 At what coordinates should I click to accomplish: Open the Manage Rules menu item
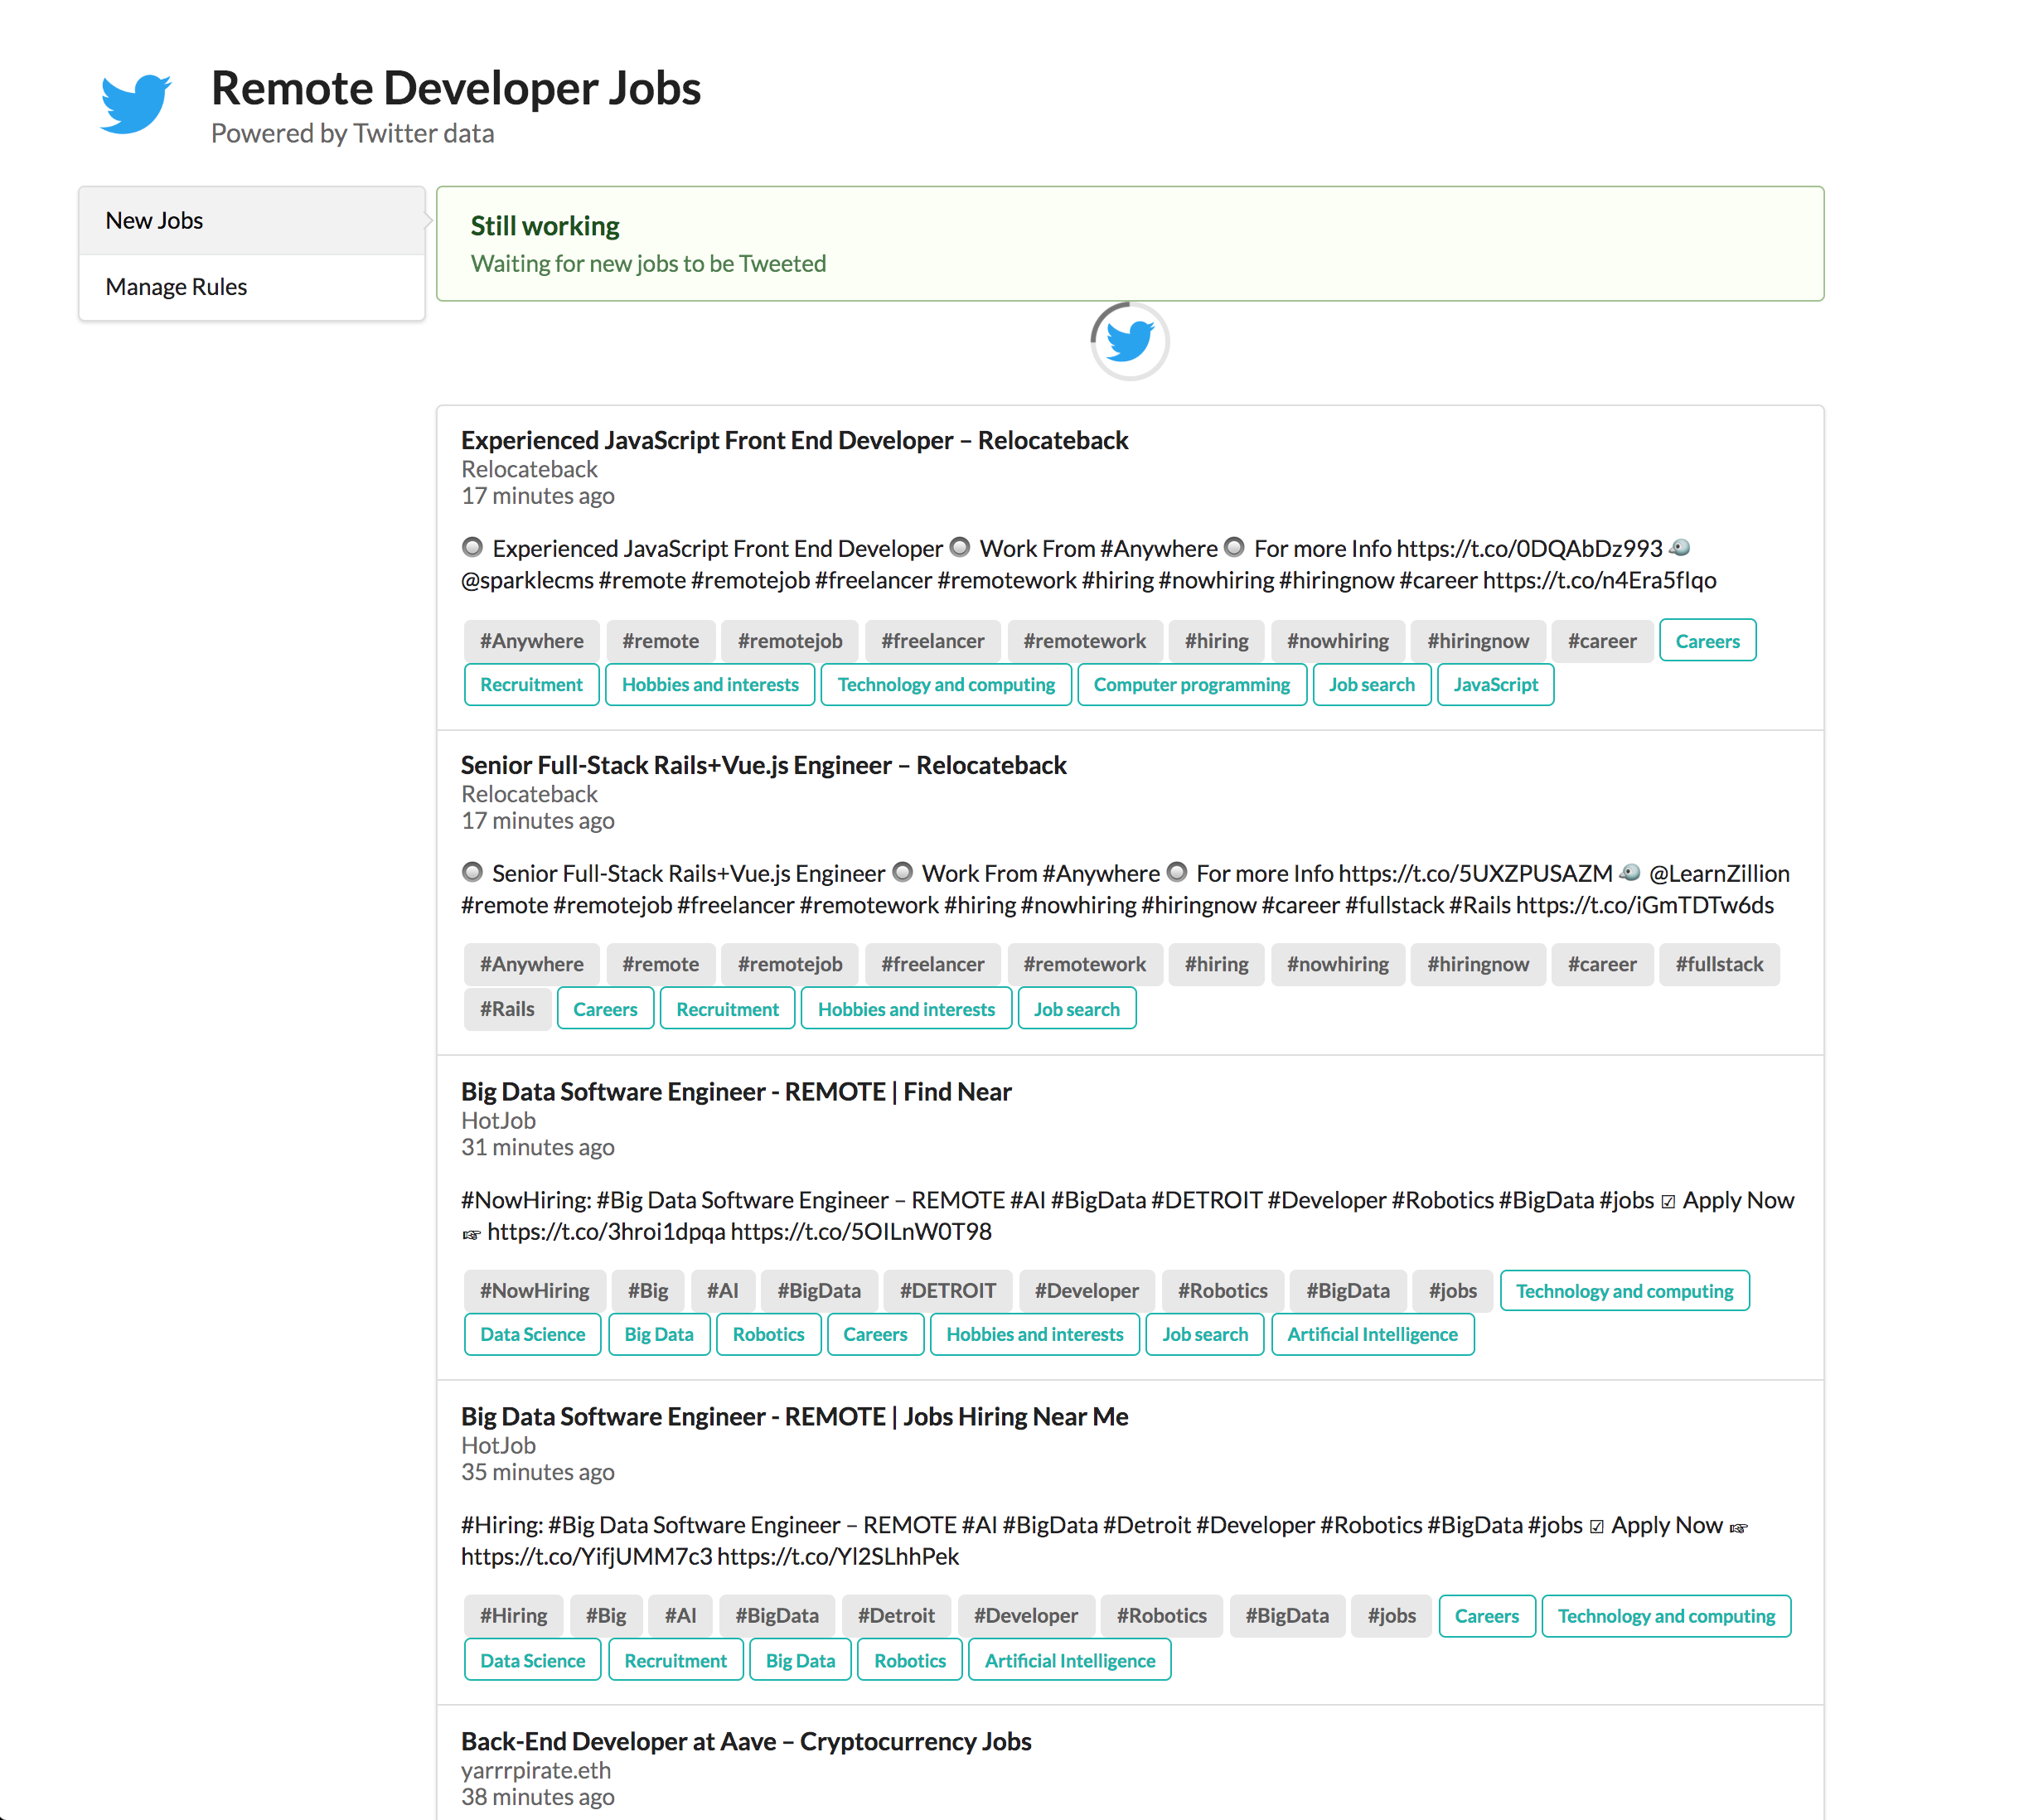click(176, 287)
